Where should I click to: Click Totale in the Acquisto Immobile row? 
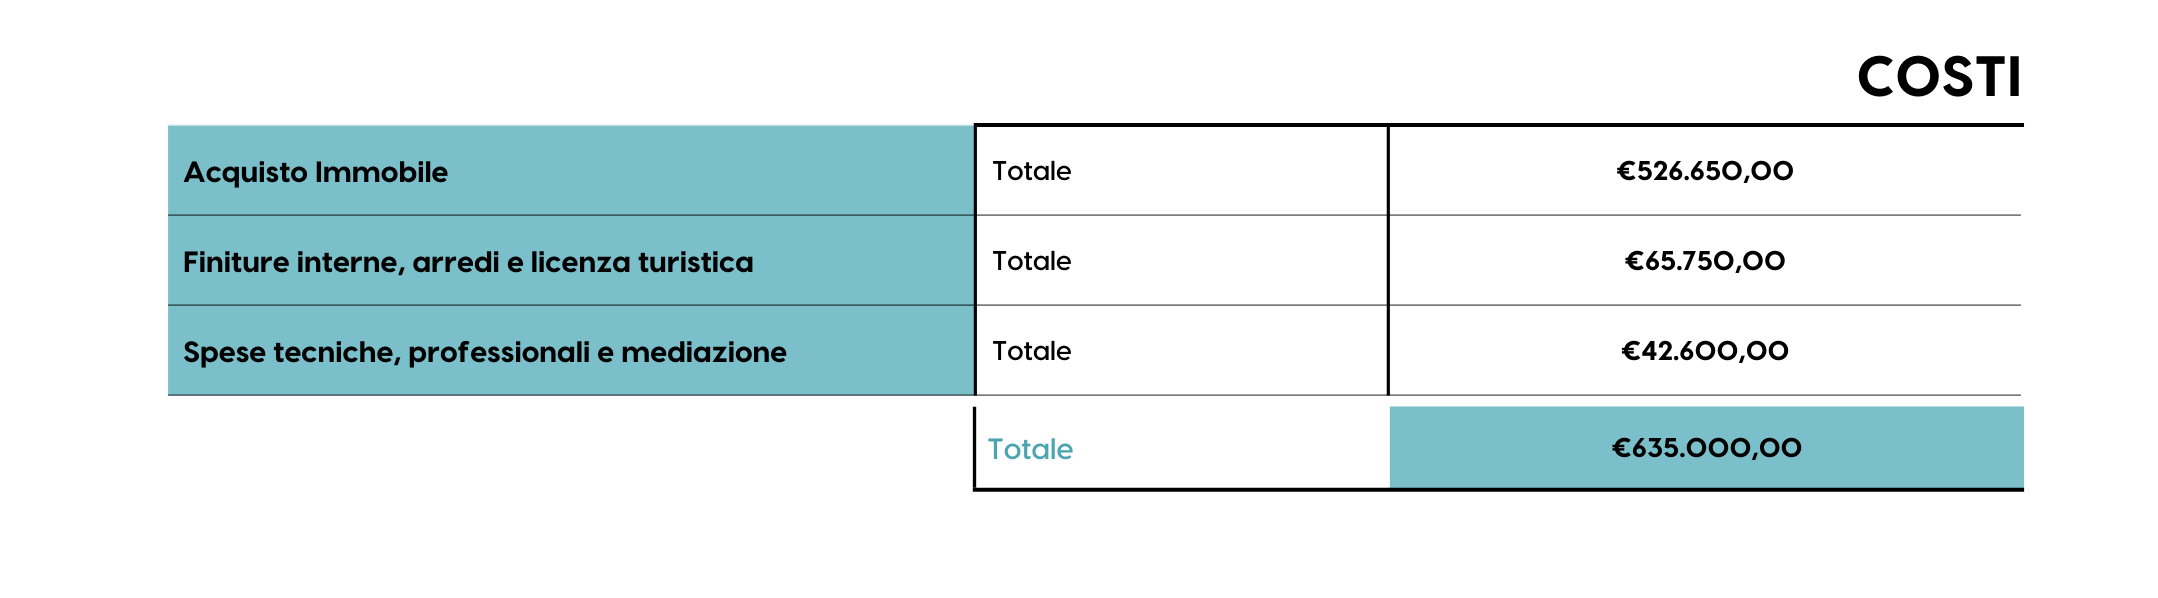click(1031, 171)
